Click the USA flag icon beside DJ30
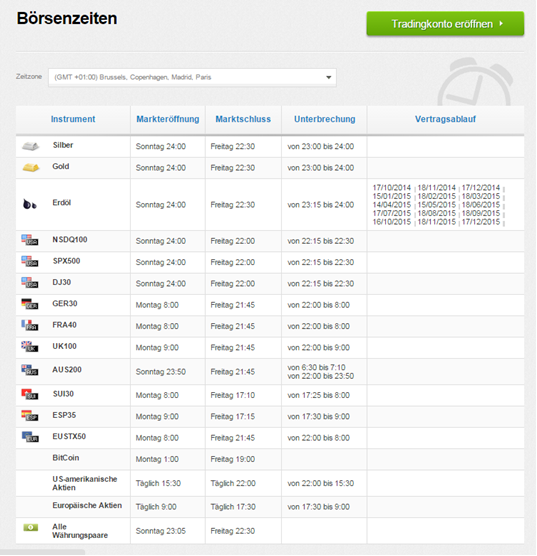537x556 pixels. [30, 283]
